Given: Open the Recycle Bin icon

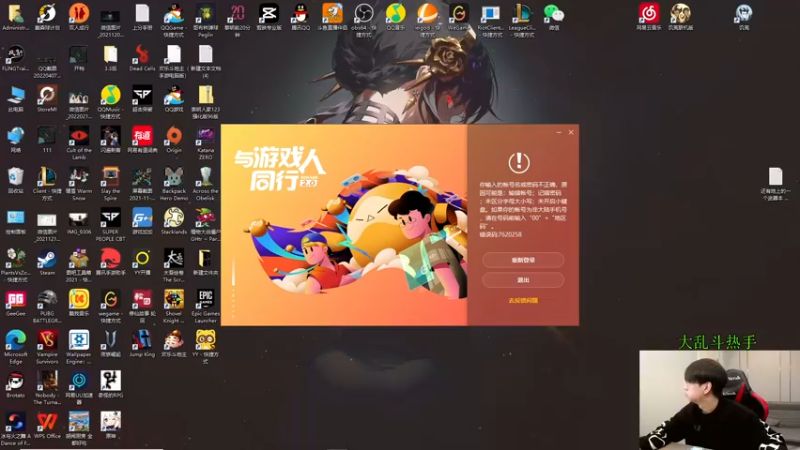Looking at the screenshot, I should (15, 181).
